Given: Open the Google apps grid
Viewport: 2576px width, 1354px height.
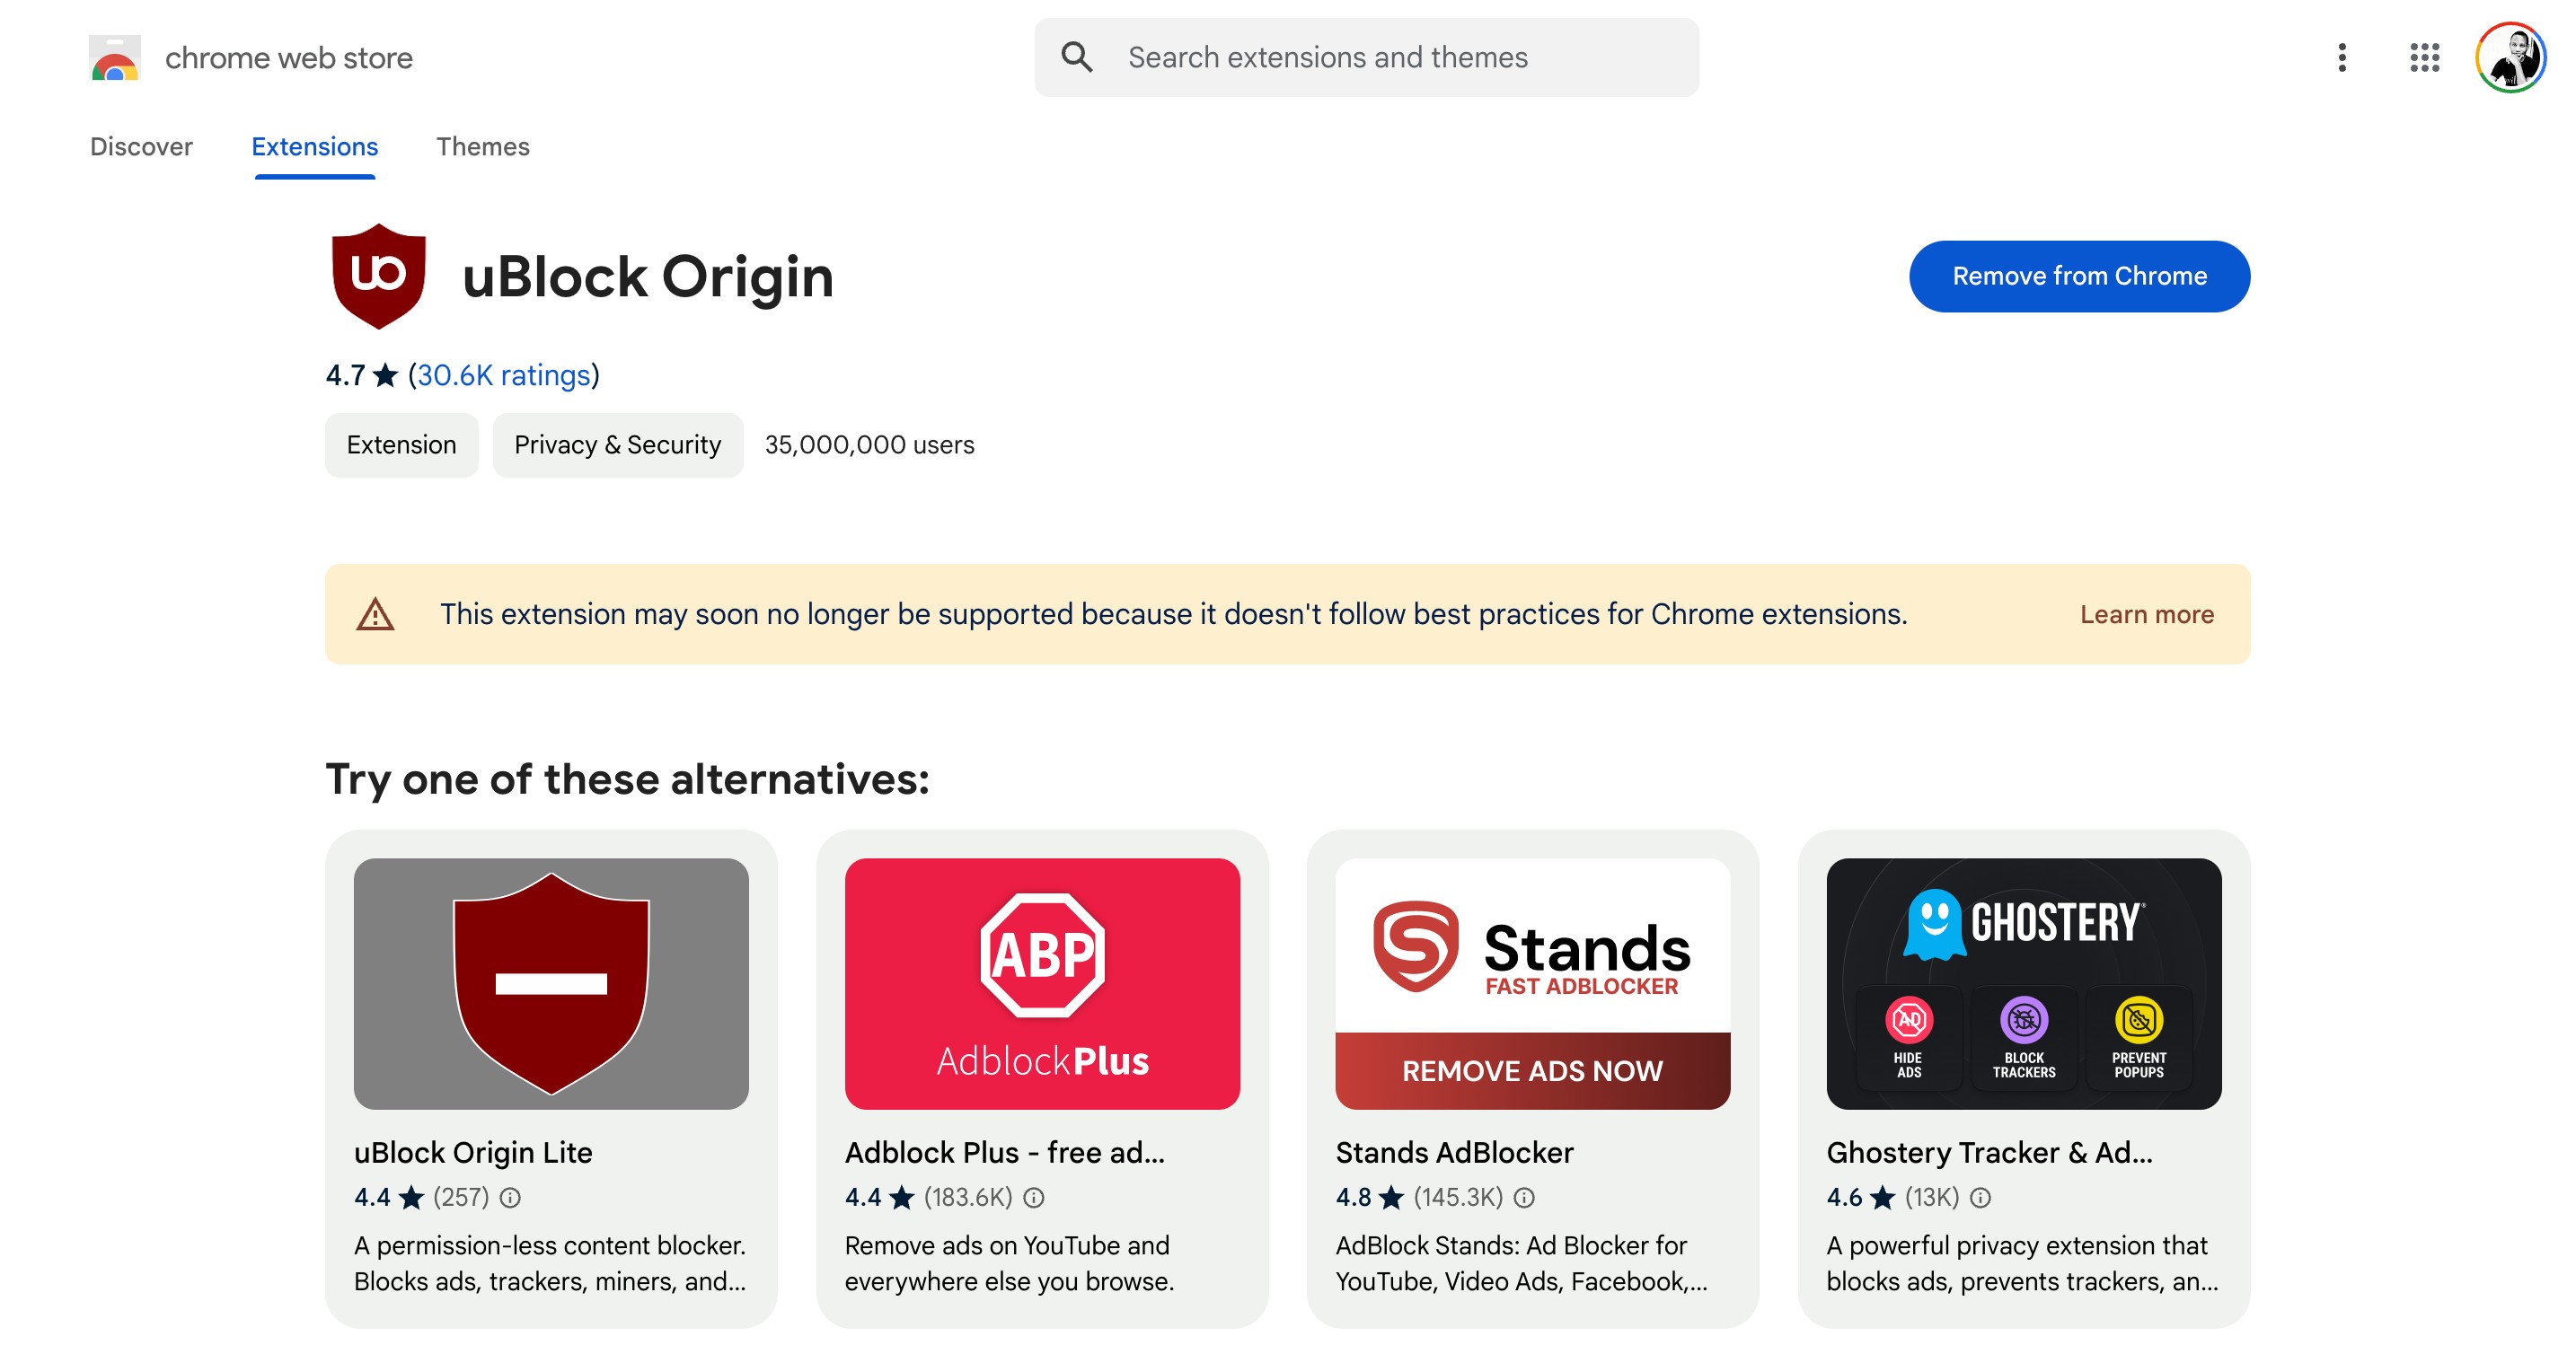Looking at the screenshot, I should [2424, 57].
